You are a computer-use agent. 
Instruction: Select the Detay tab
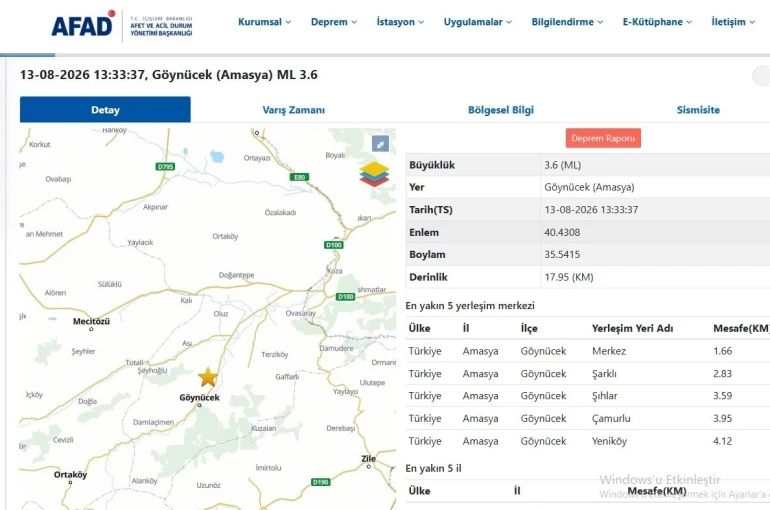(x=105, y=109)
